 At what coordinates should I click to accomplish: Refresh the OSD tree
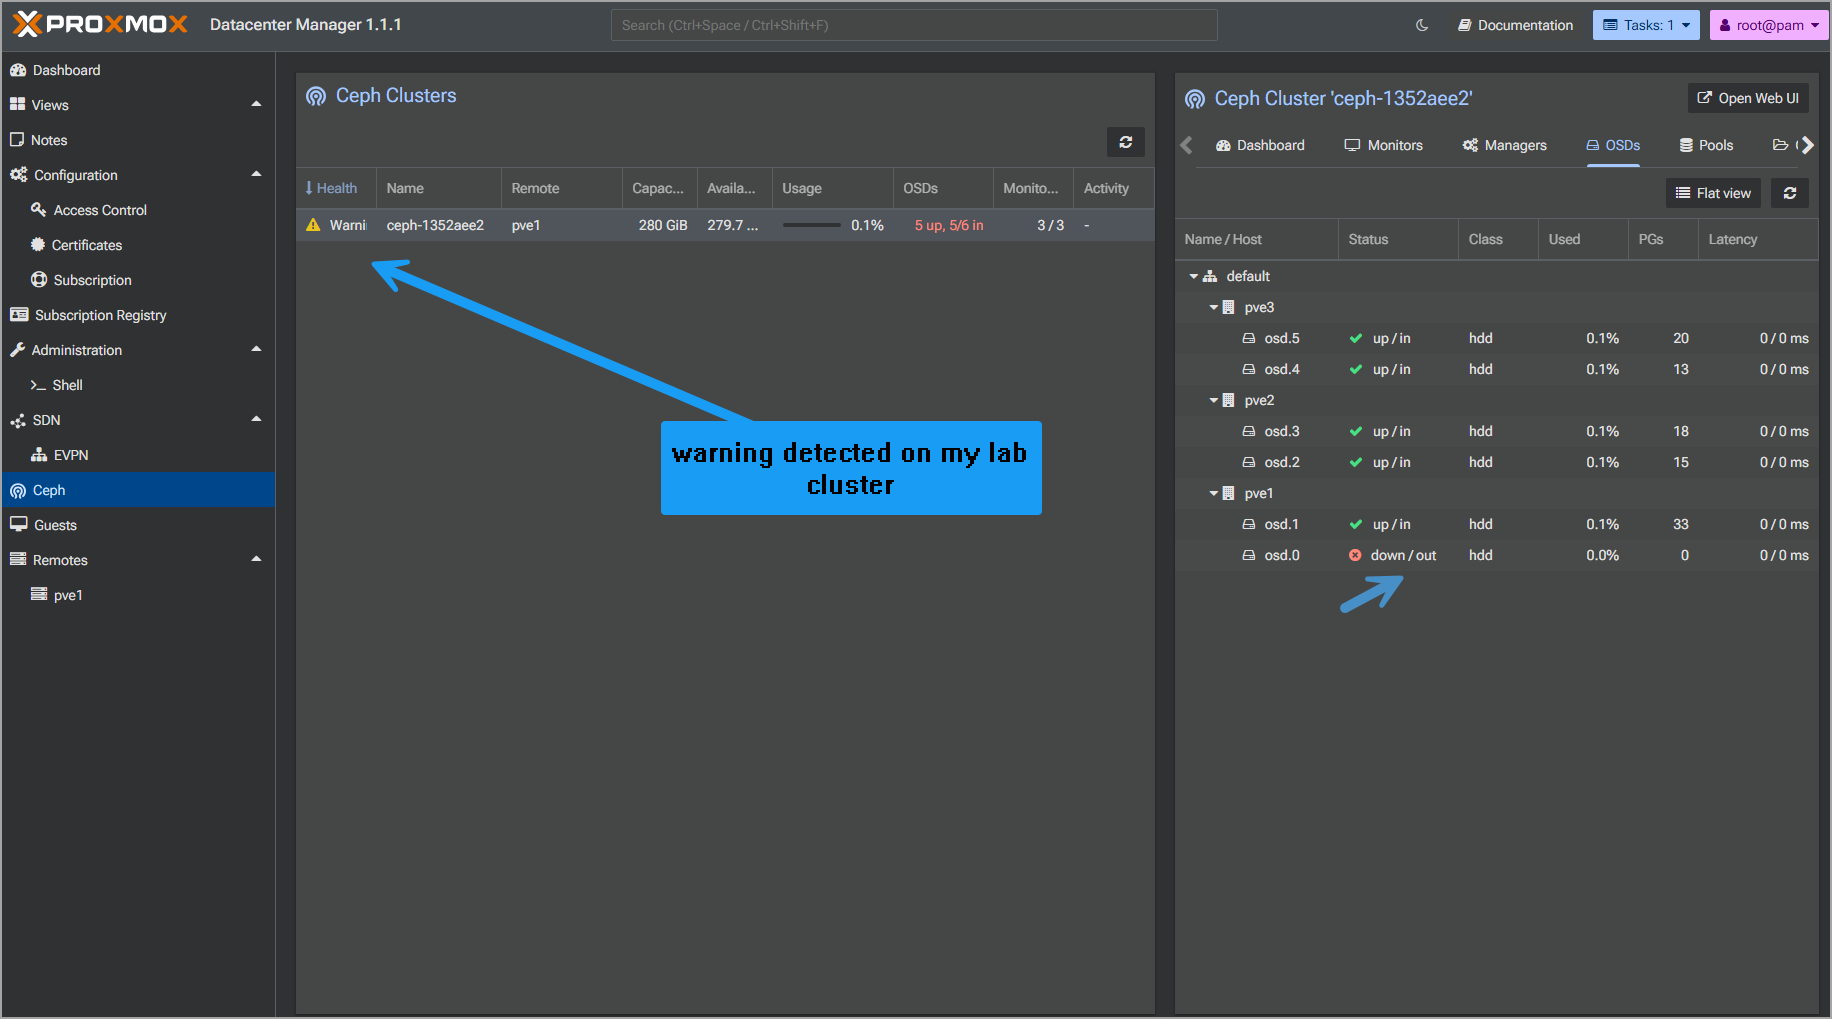point(1790,193)
